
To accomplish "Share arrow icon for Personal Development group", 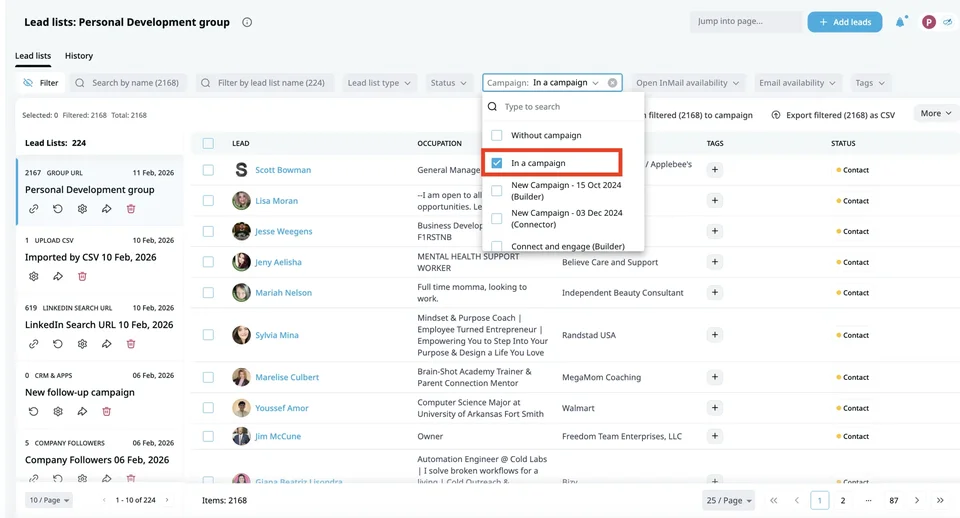I will pyautogui.click(x=107, y=209).
